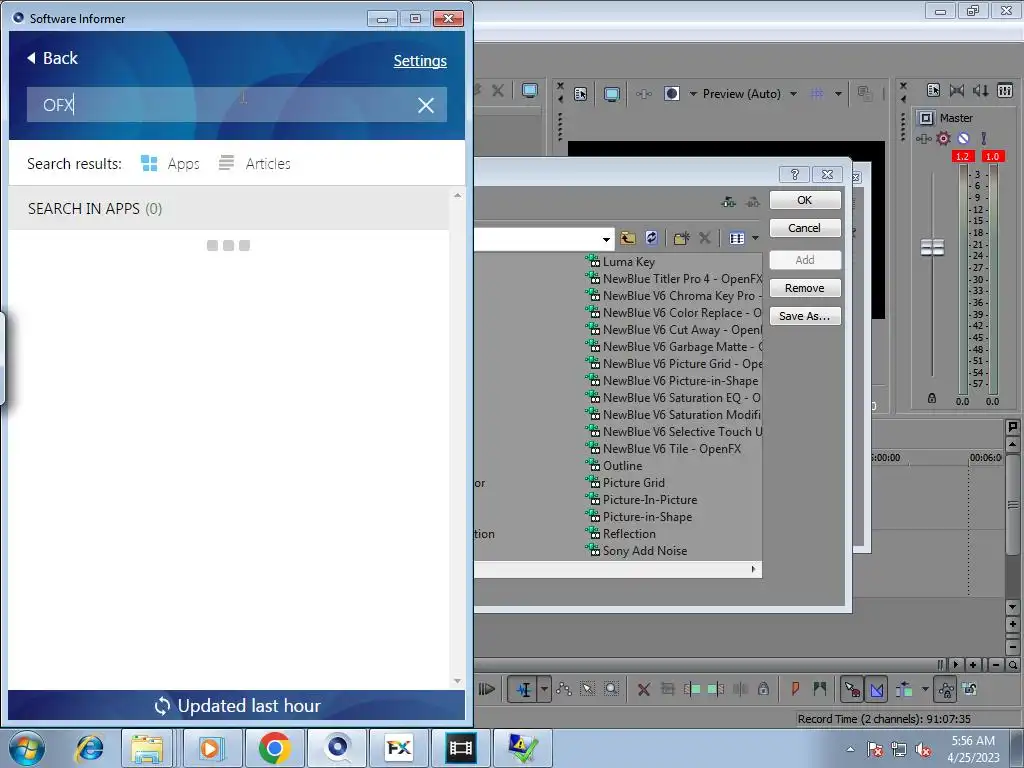Screen dimensions: 1024x768
Task: Click the move plug-in left chain icon
Action: tap(728, 202)
